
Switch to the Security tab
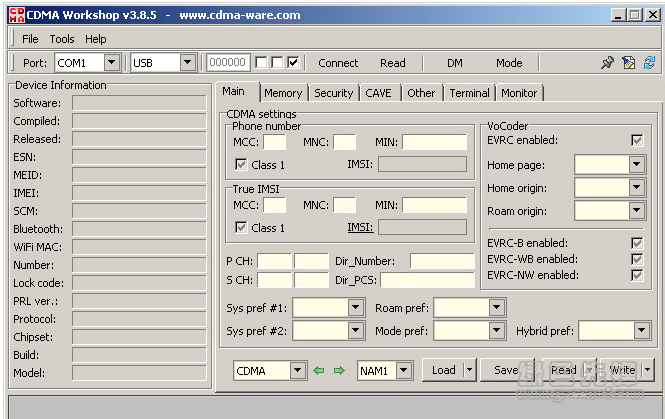pyautogui.click(x=334, y=93)
